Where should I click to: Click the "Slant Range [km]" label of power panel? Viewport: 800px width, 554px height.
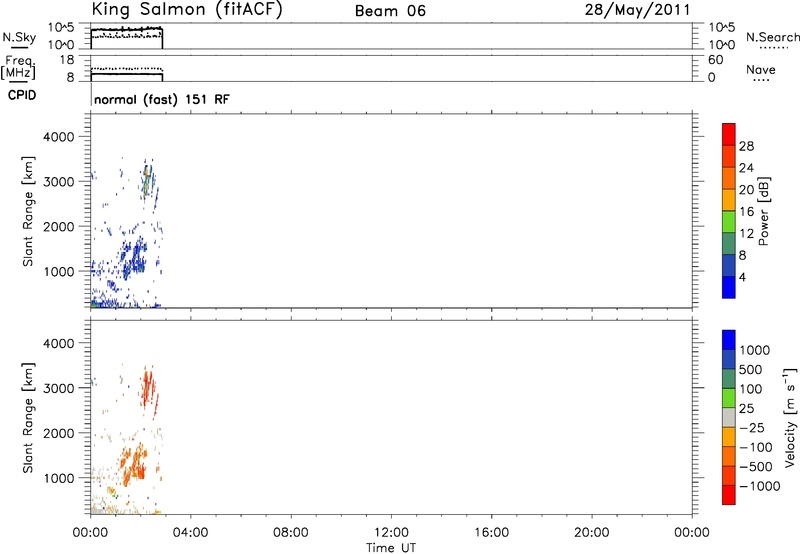(x=28, y=211)
